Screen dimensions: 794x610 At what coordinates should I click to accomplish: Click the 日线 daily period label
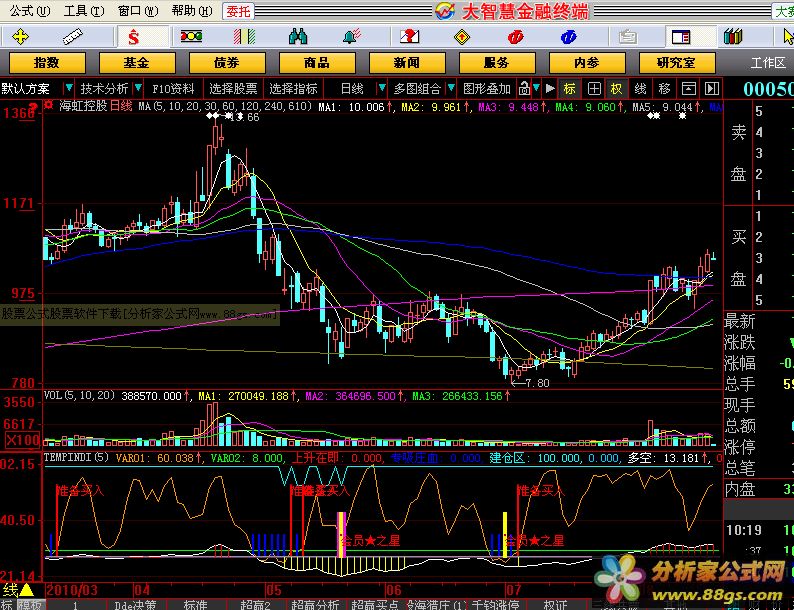[352, 89]
